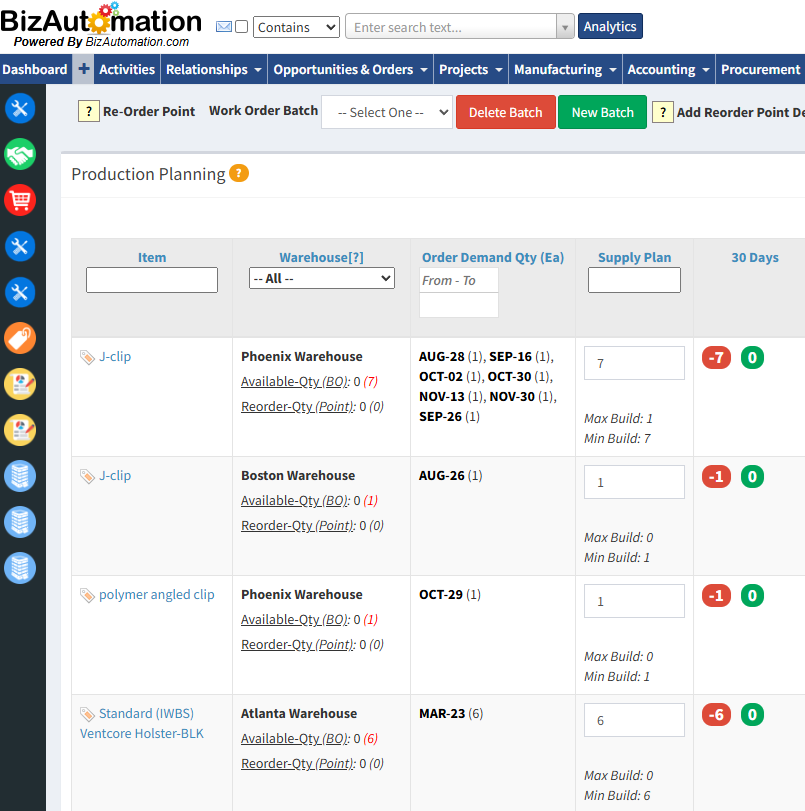This screenshot has height=811, width=805.
Task: Click the envelope mail icon near search
Action: click(x=223, y=27)
